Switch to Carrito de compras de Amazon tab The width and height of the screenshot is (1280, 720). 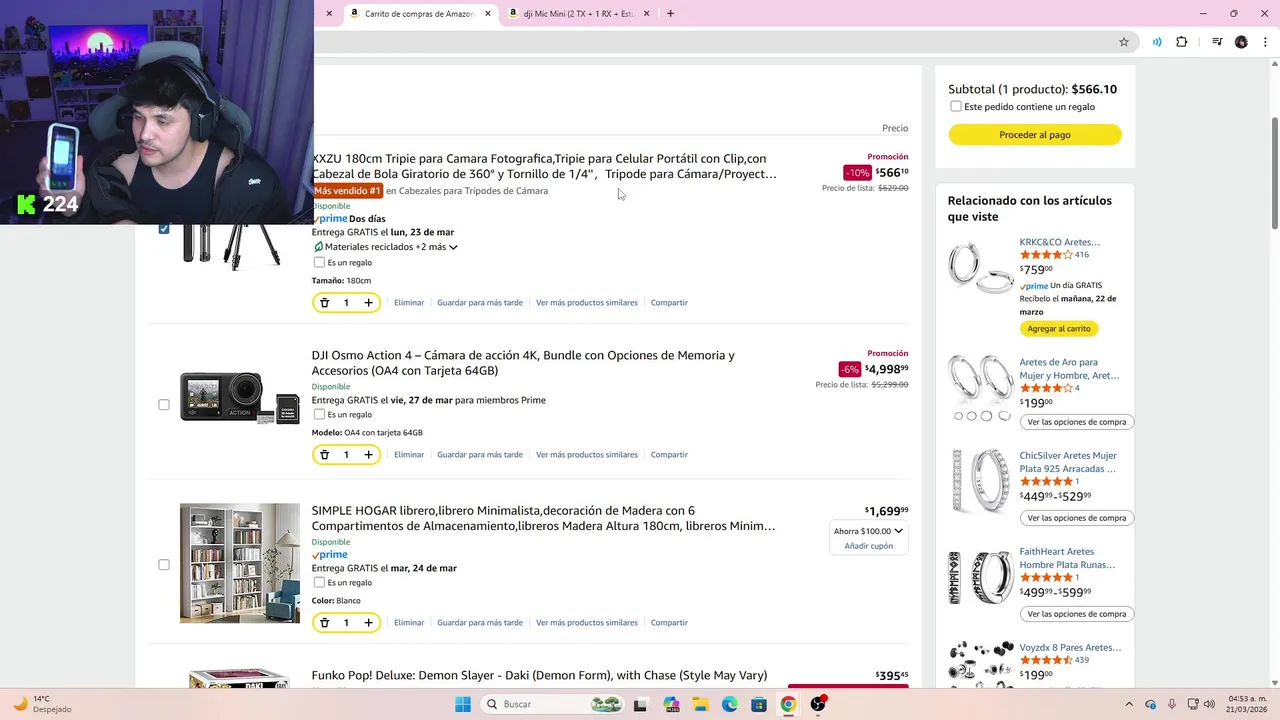tap(420, 14)
